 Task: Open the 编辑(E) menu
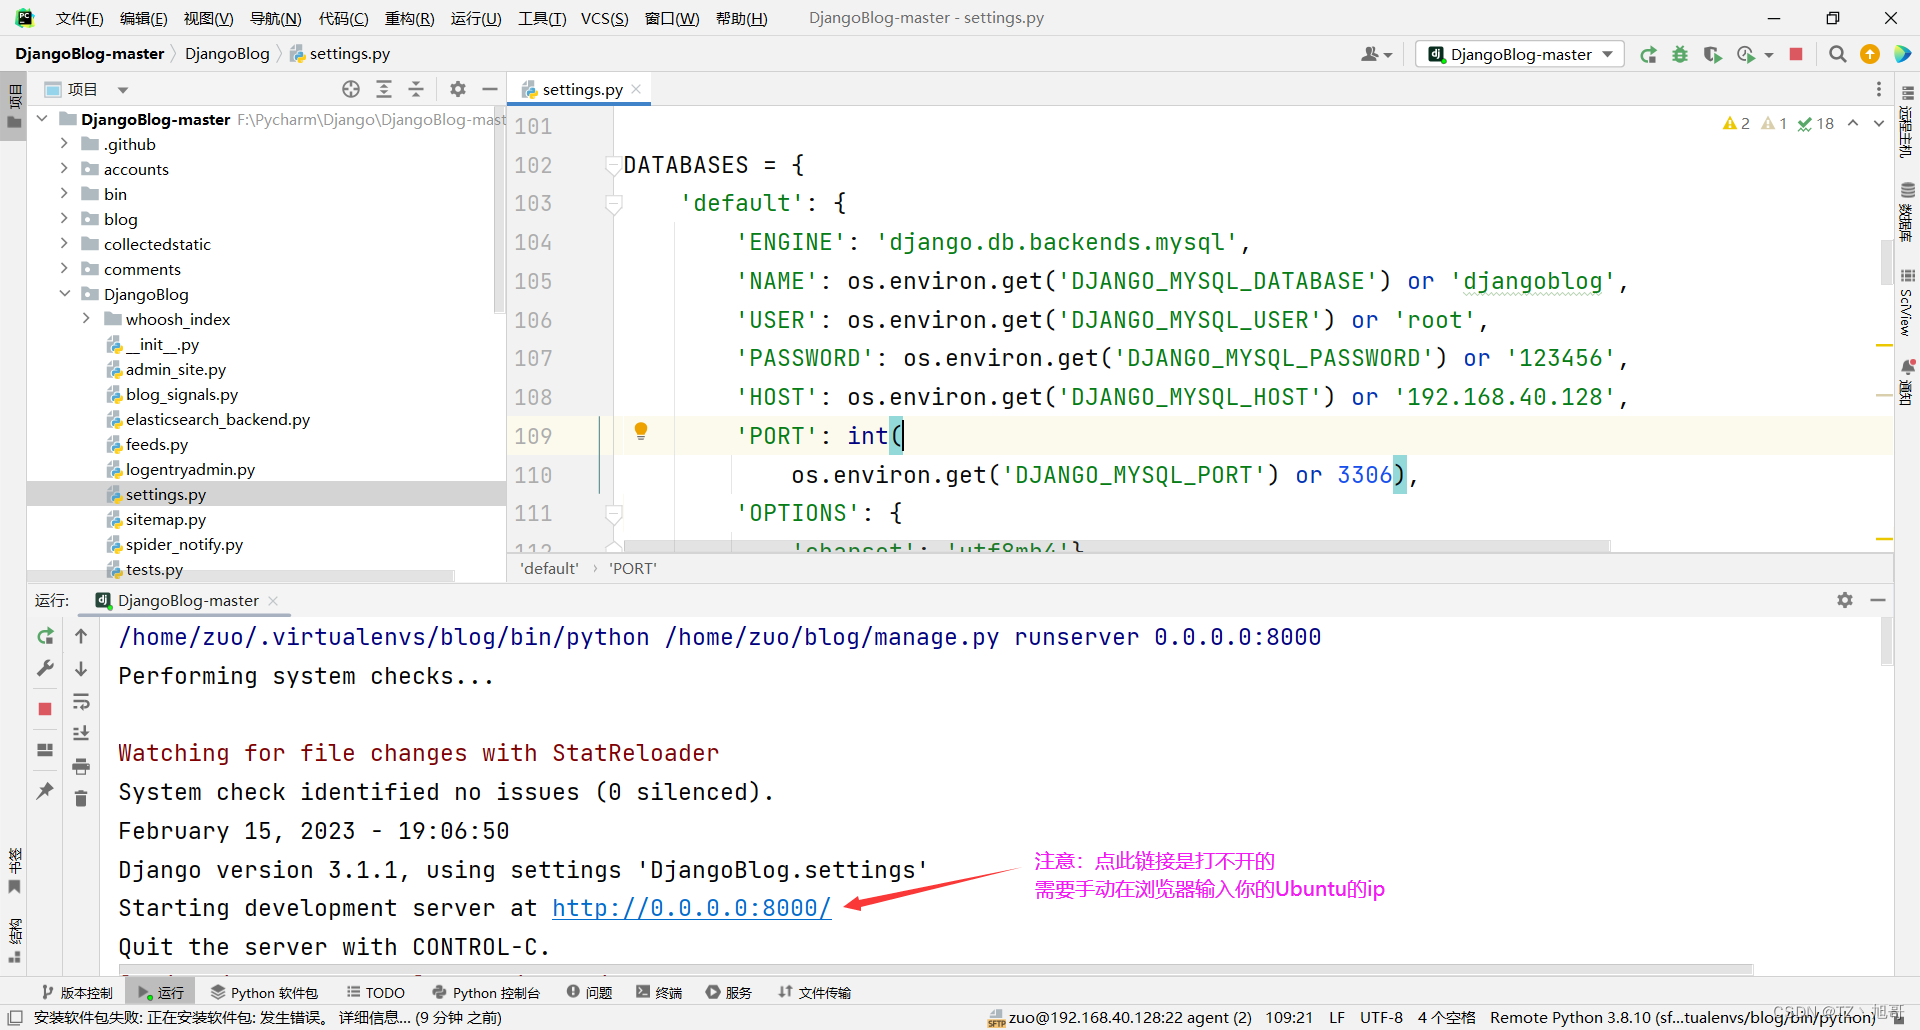click(143, 18)
